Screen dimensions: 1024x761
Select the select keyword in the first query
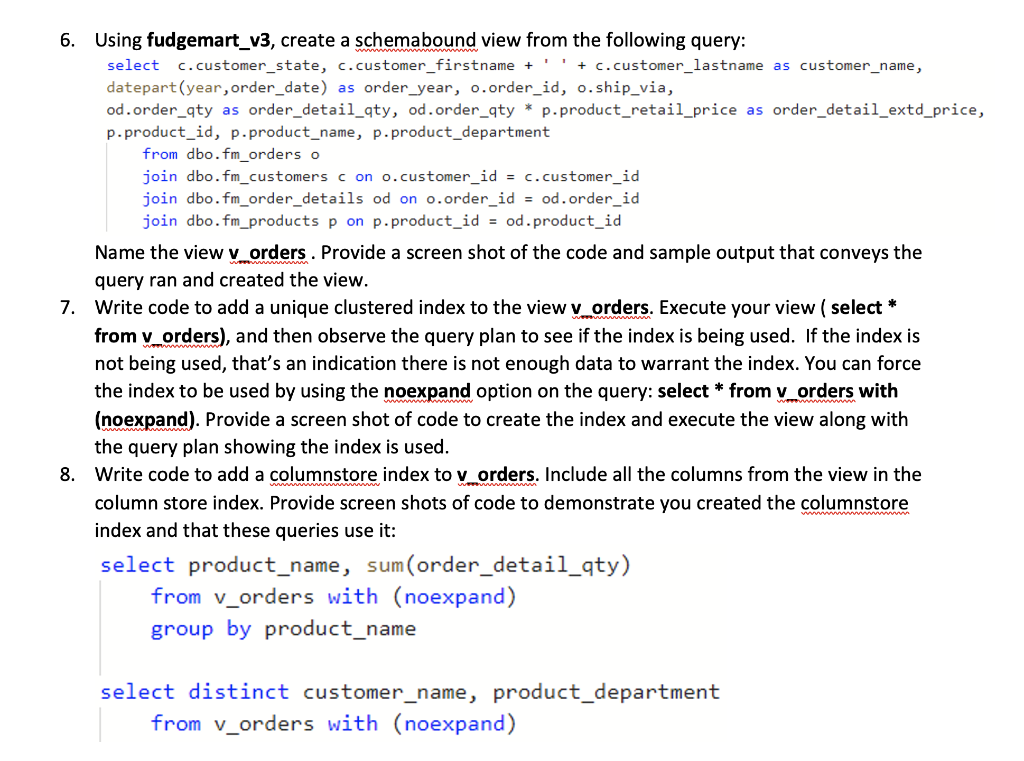[131, 65]
